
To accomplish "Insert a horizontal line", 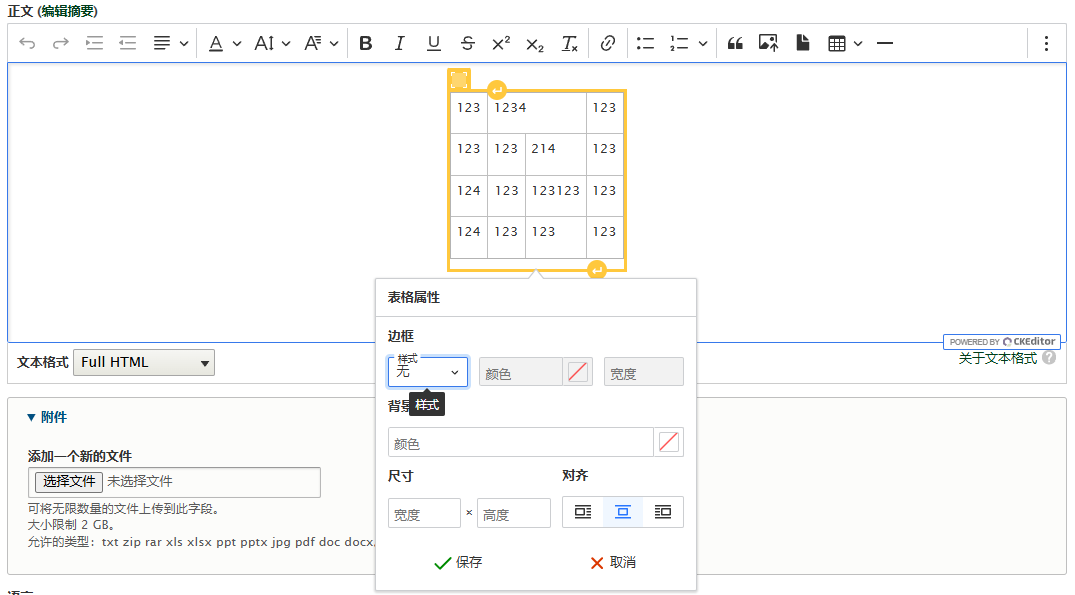I will (884, 43).
